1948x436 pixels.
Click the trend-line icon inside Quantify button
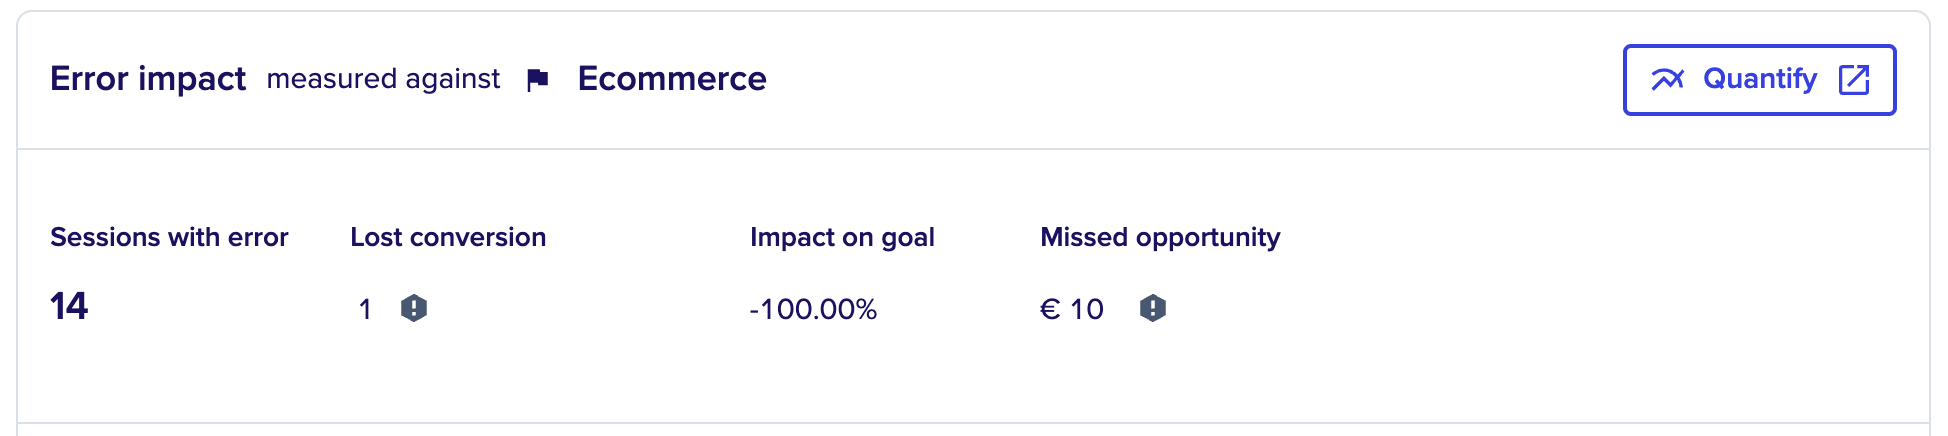tap(1667, 79)
